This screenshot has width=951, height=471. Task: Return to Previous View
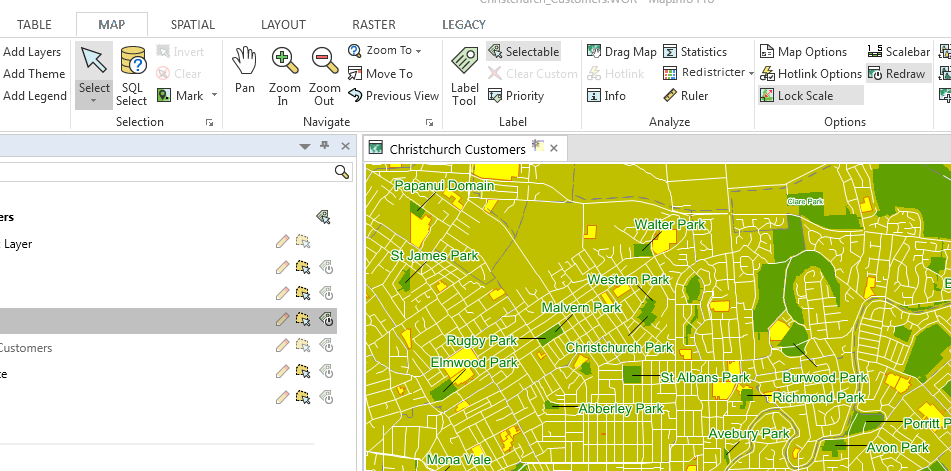(x=393, y=96)
